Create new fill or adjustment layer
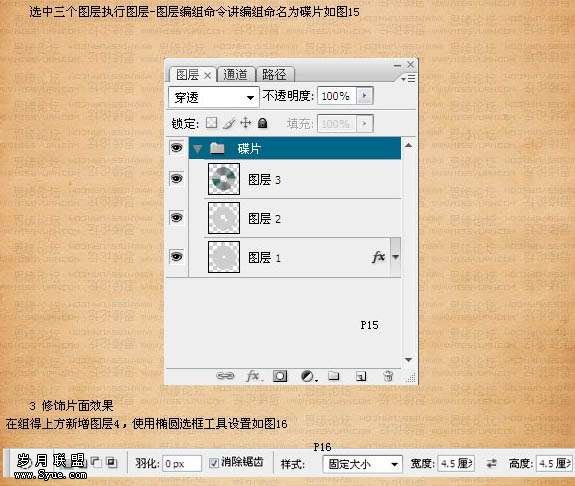 (x=308, y=376)
